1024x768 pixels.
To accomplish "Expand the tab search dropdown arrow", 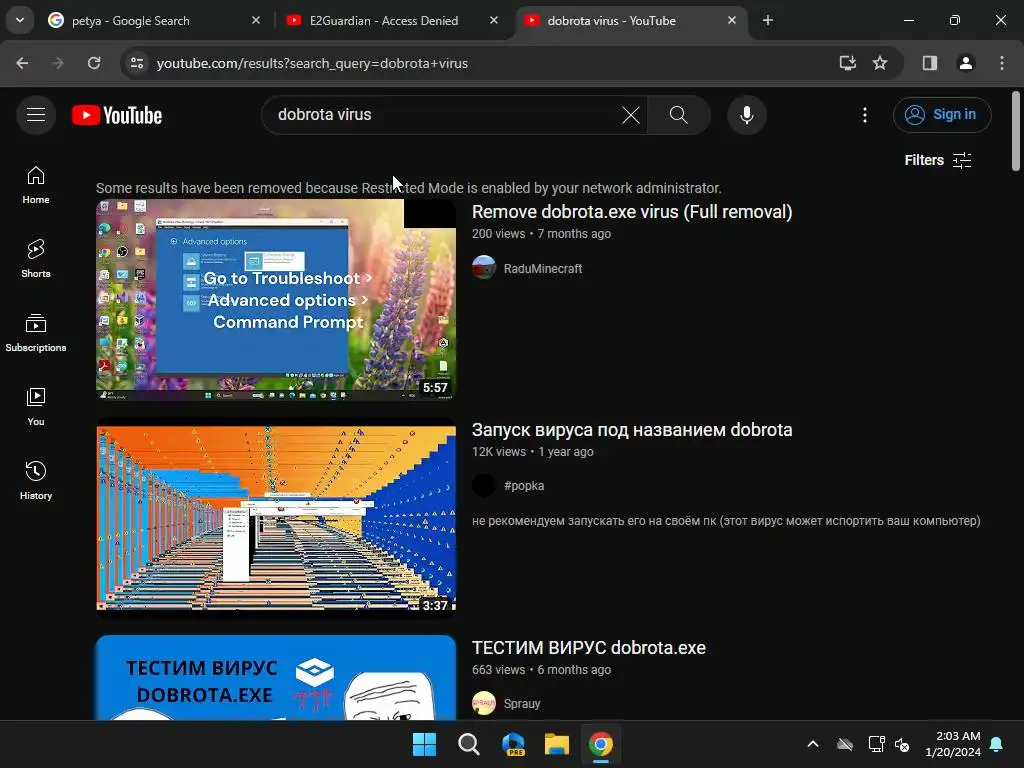I will [20, 20].
